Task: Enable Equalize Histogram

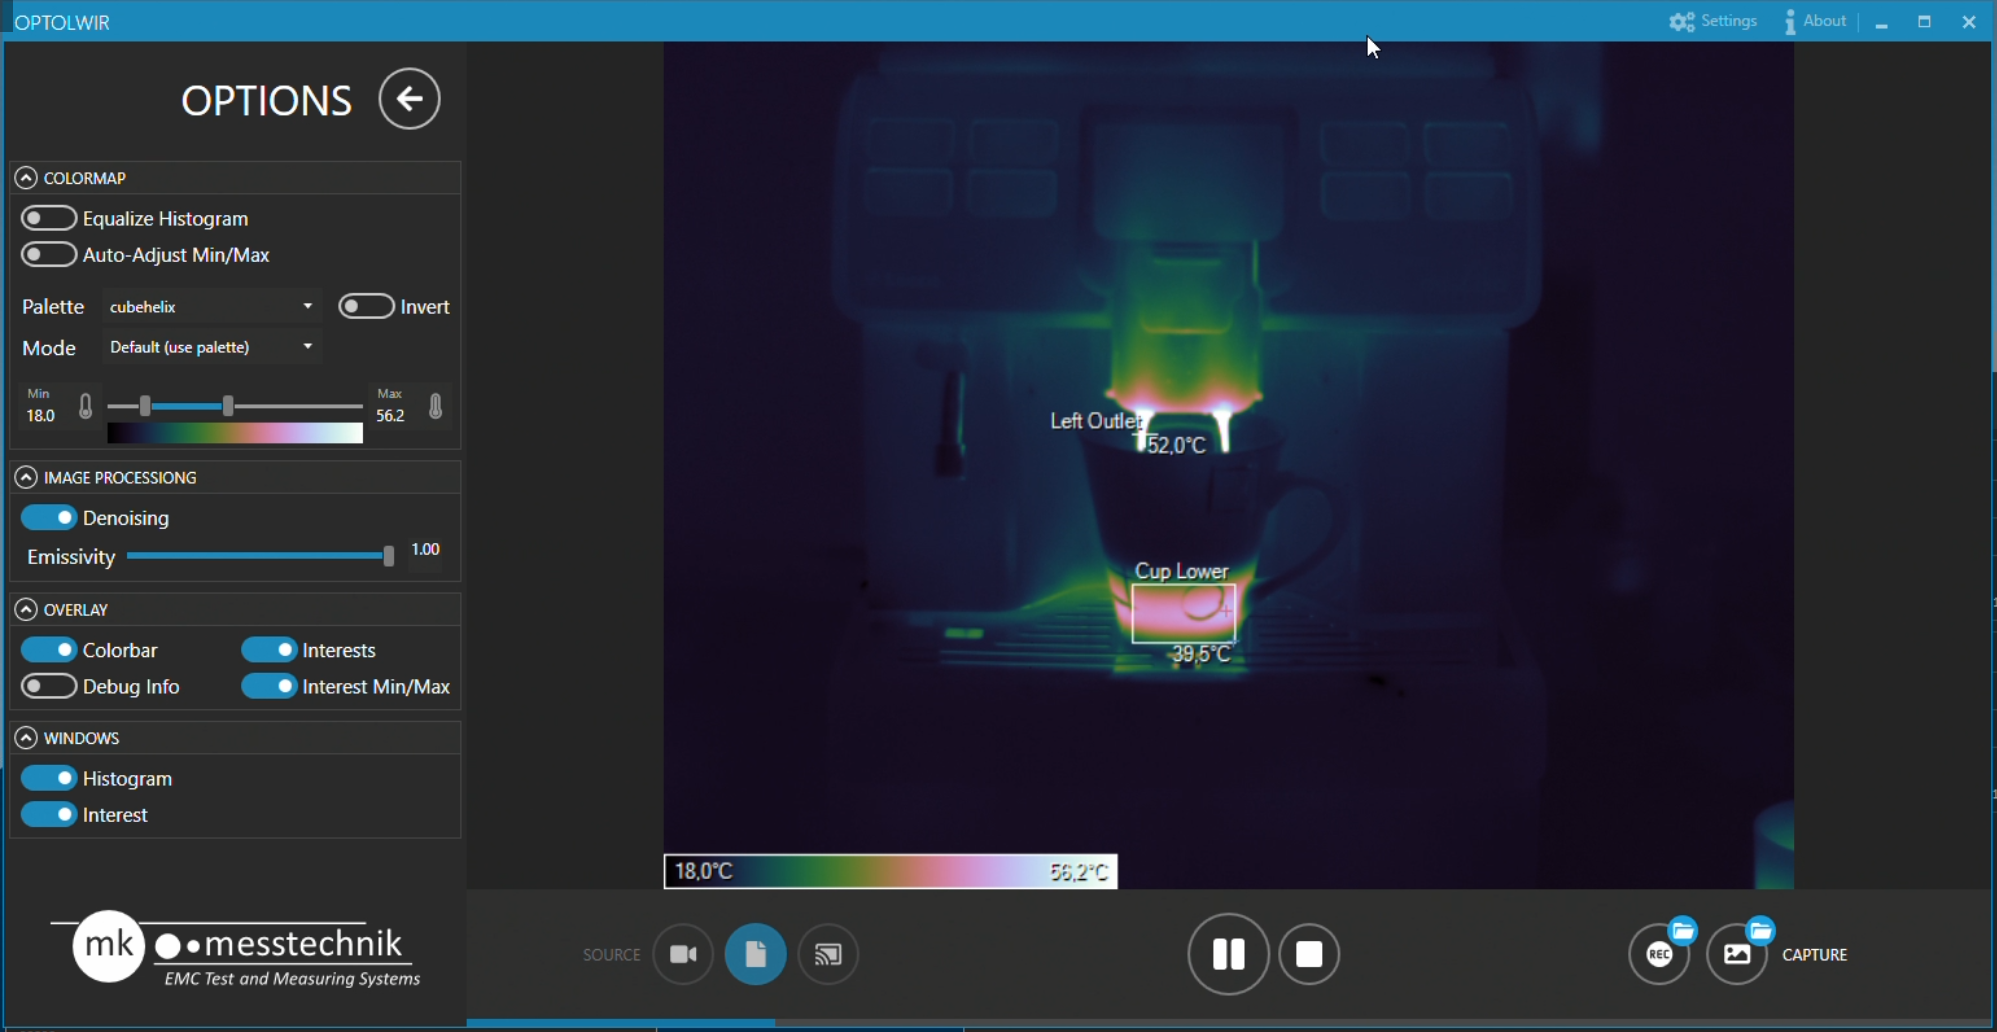Action: pos(48,217)
